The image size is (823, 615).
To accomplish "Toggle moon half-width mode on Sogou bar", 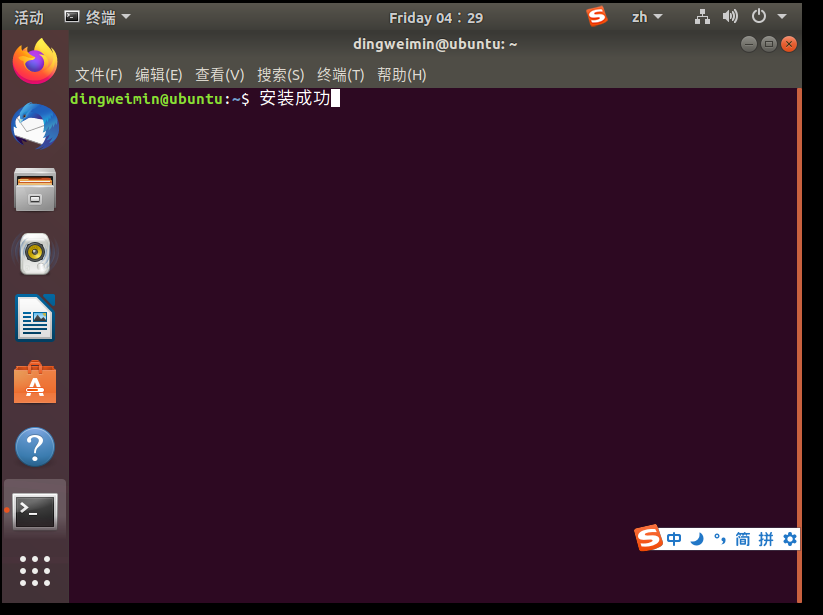I will tap(697, 539).
